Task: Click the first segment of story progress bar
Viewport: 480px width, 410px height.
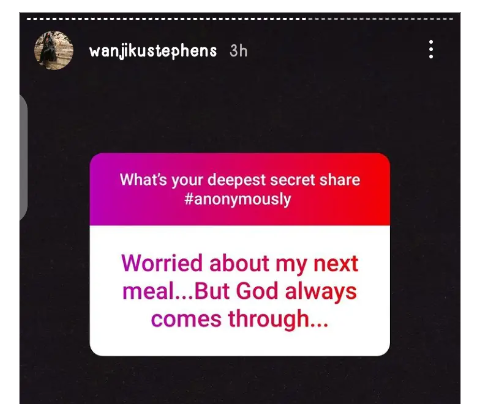Action: point(29,19)
